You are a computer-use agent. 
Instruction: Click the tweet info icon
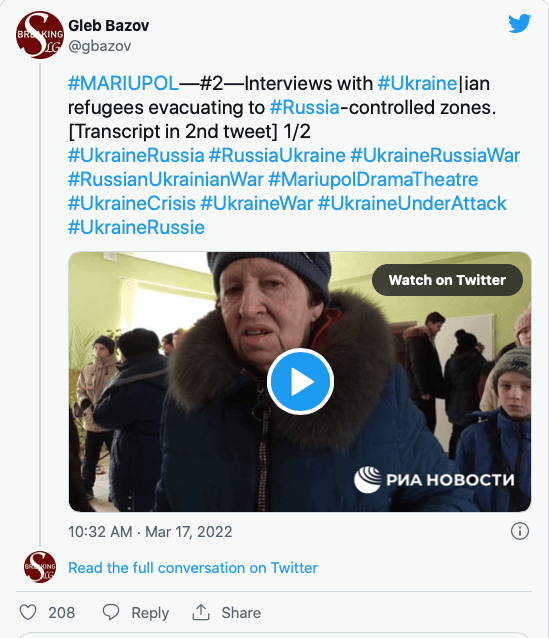pyautogui.click(x=520, y=531)
